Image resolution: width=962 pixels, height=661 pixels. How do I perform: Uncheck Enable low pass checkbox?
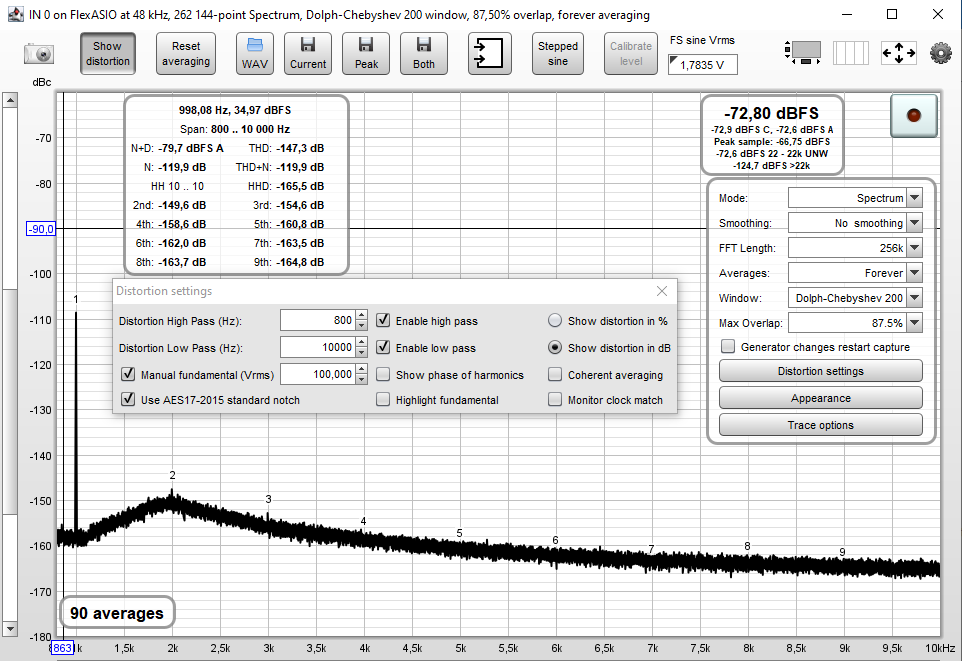(x=383, y=347)
